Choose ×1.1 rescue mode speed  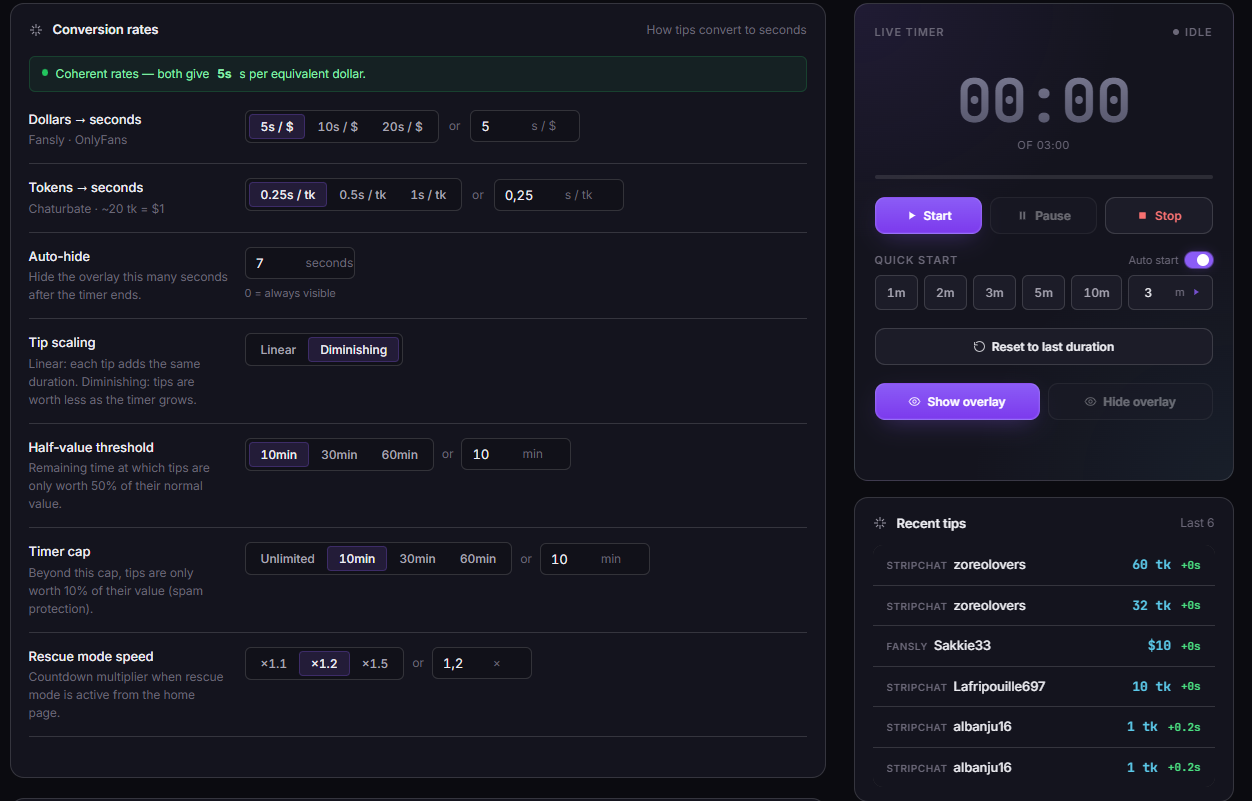[273, 664]
